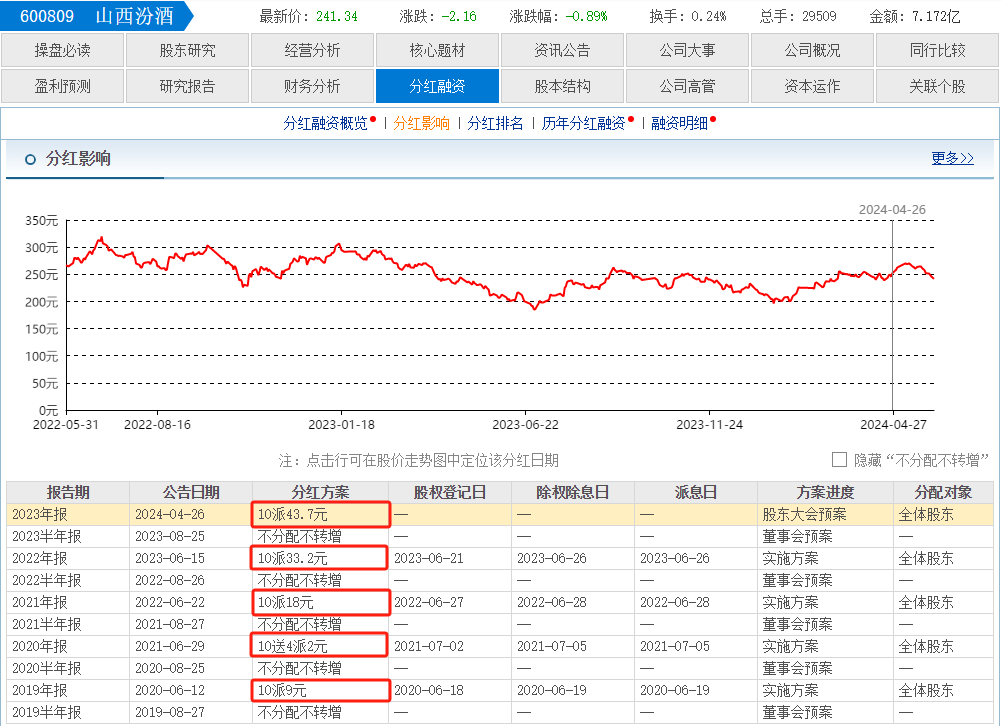
Task: Select the 2023年报 dividend row
Action: (x=500, y=514)
